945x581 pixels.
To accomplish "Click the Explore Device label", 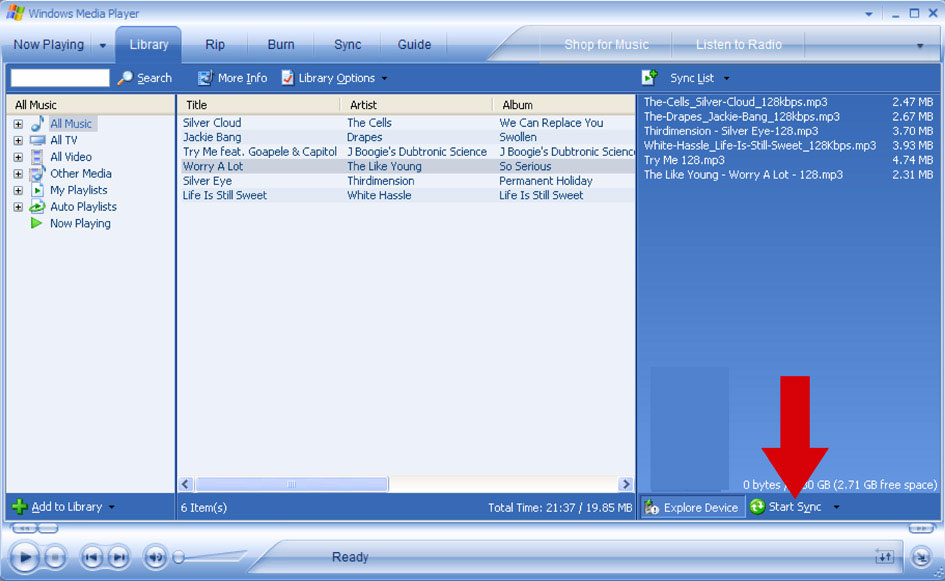I will (700, 507).
